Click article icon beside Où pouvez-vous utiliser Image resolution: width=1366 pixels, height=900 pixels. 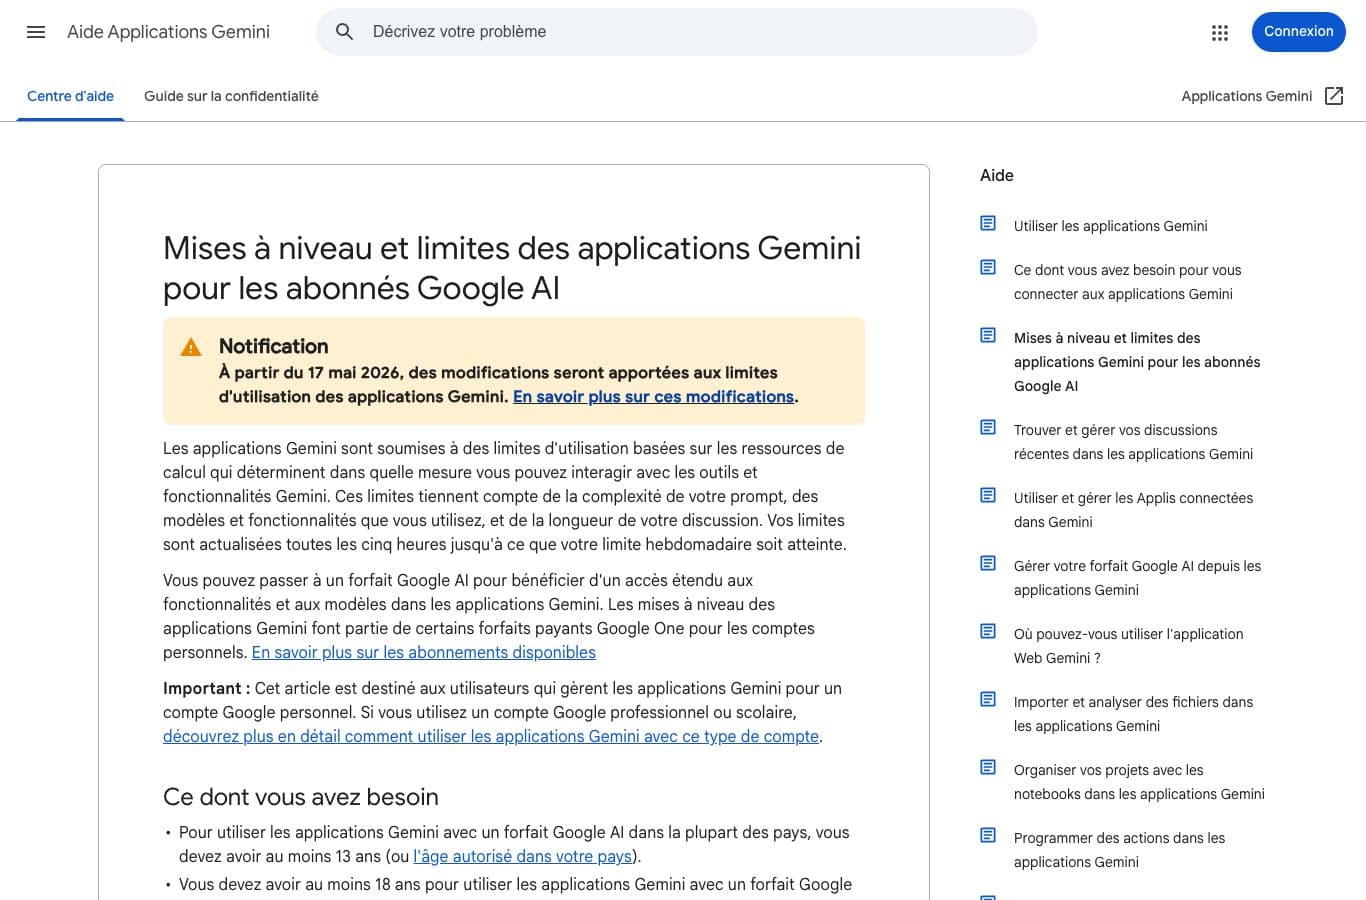coord(988,632)
